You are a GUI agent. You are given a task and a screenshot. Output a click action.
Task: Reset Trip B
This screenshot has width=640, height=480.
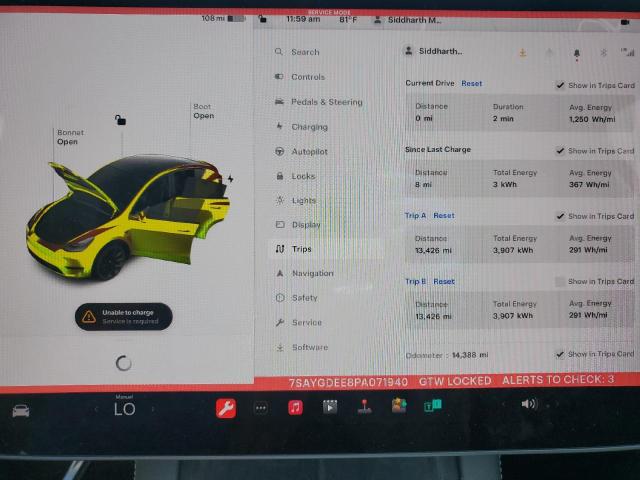click(x=444, y=281)
